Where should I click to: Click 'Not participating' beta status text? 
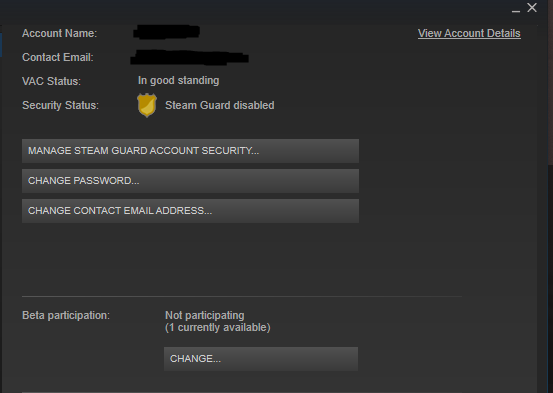pos(205,315)
